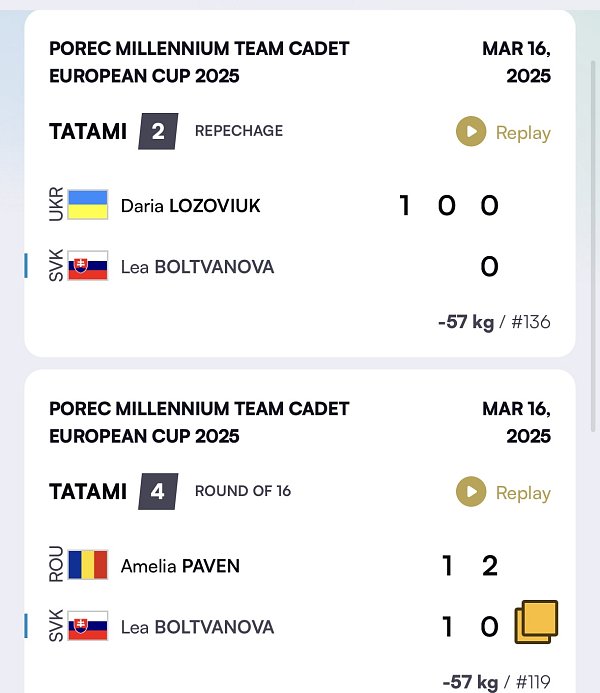Image resolution: width=600 pixels, height=693 pixels.
Task: Click the Romania flag beside Amelia Paven
Action: tap(88, 565)
